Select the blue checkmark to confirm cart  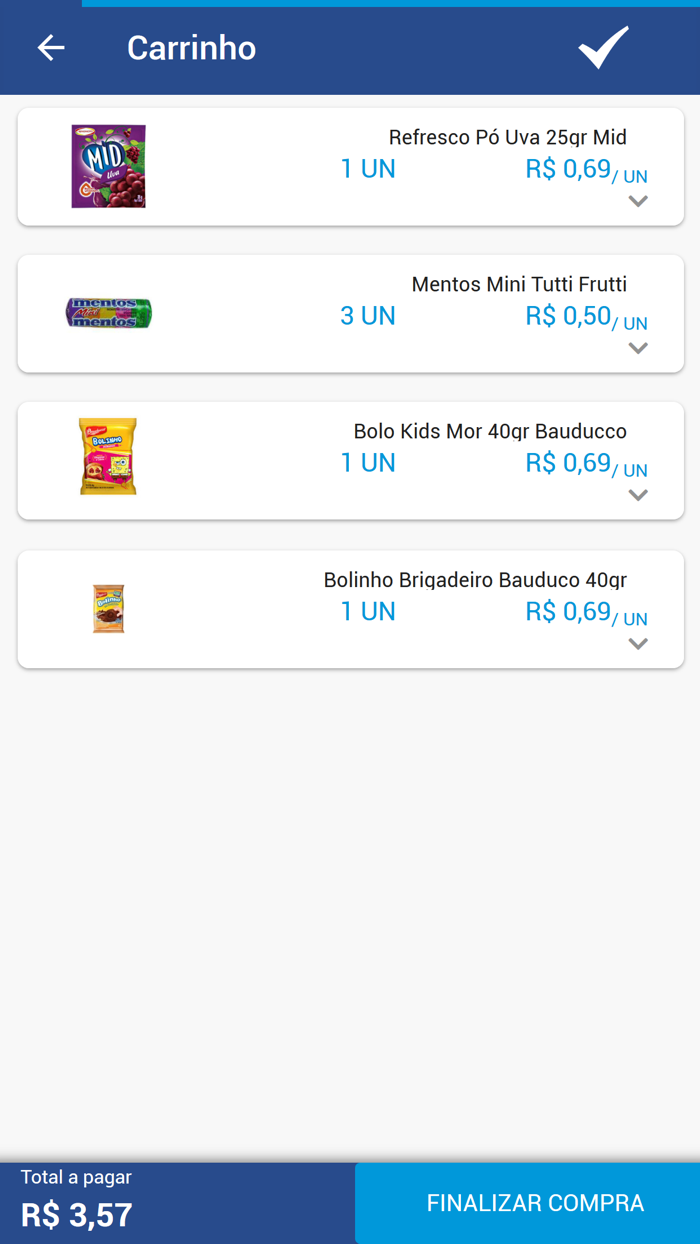pos(602,47)
